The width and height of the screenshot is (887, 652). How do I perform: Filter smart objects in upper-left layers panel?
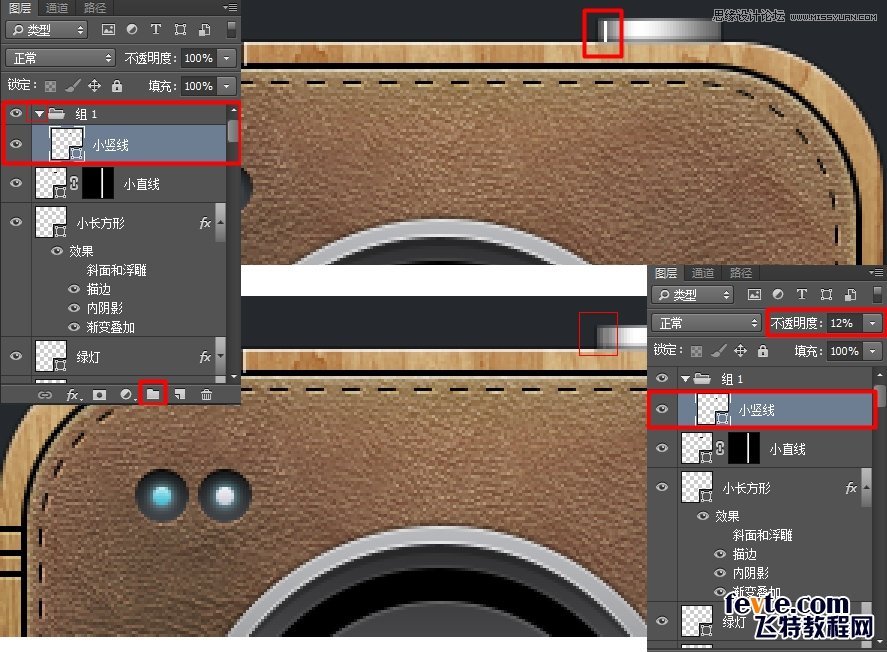point(205,29)
